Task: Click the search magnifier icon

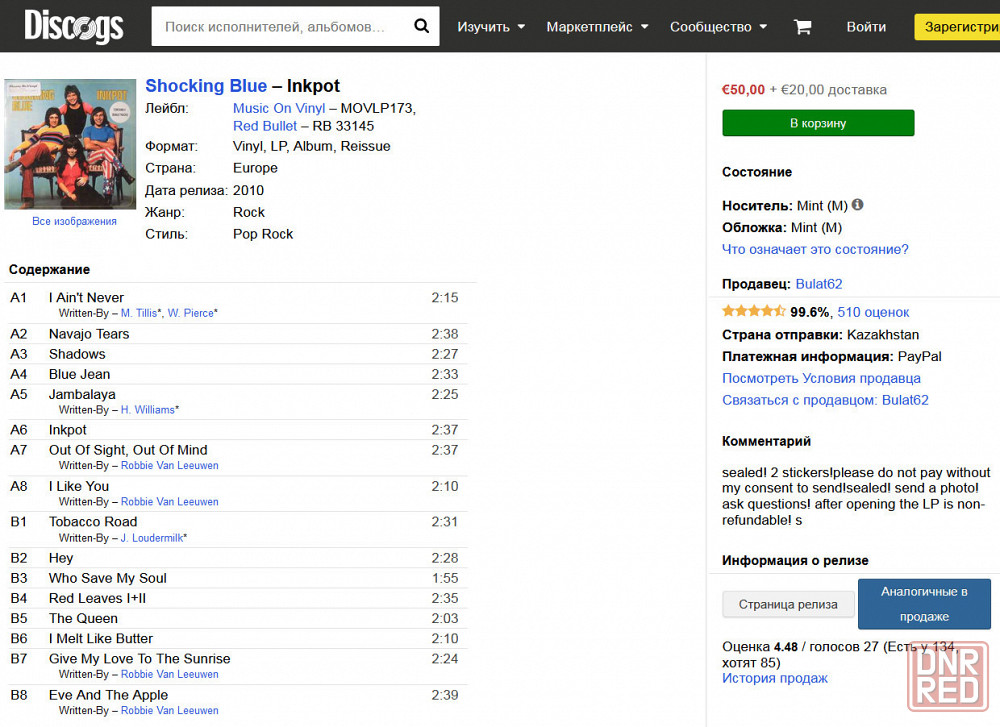Action: pos(422,26)
